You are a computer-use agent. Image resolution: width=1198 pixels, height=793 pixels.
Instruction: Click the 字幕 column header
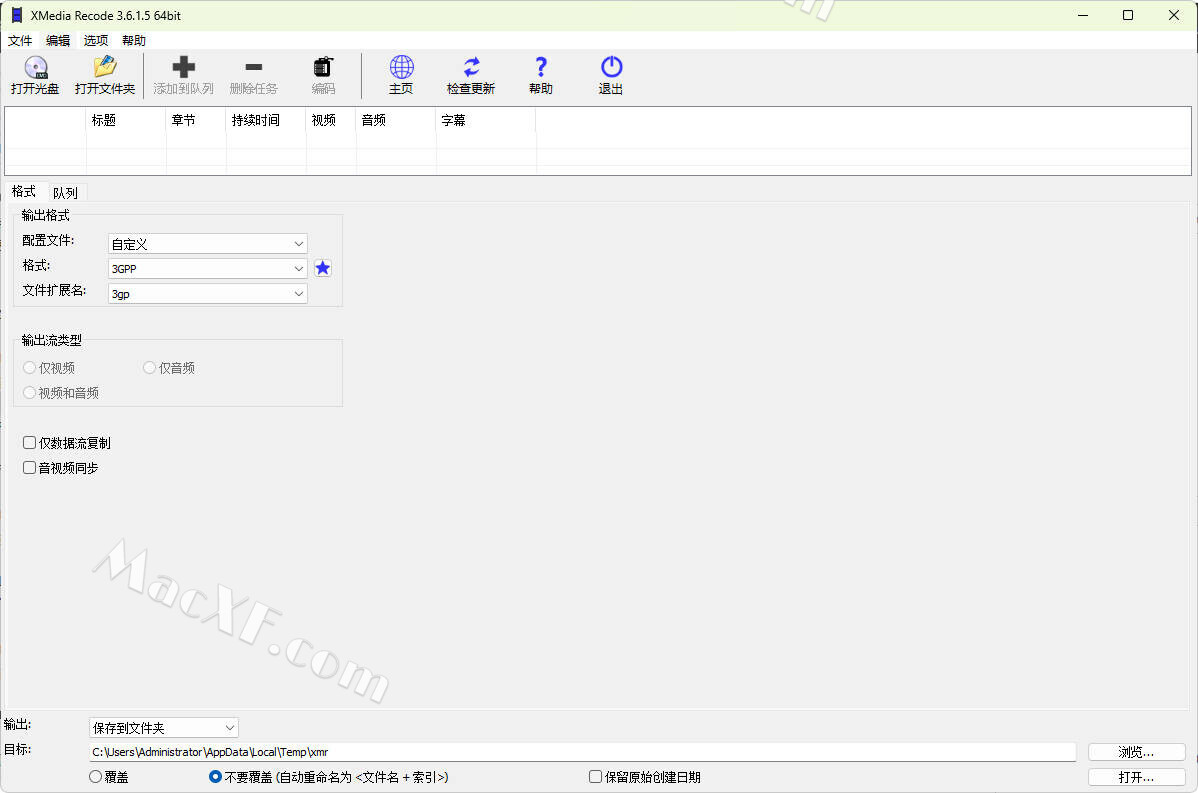486,121
